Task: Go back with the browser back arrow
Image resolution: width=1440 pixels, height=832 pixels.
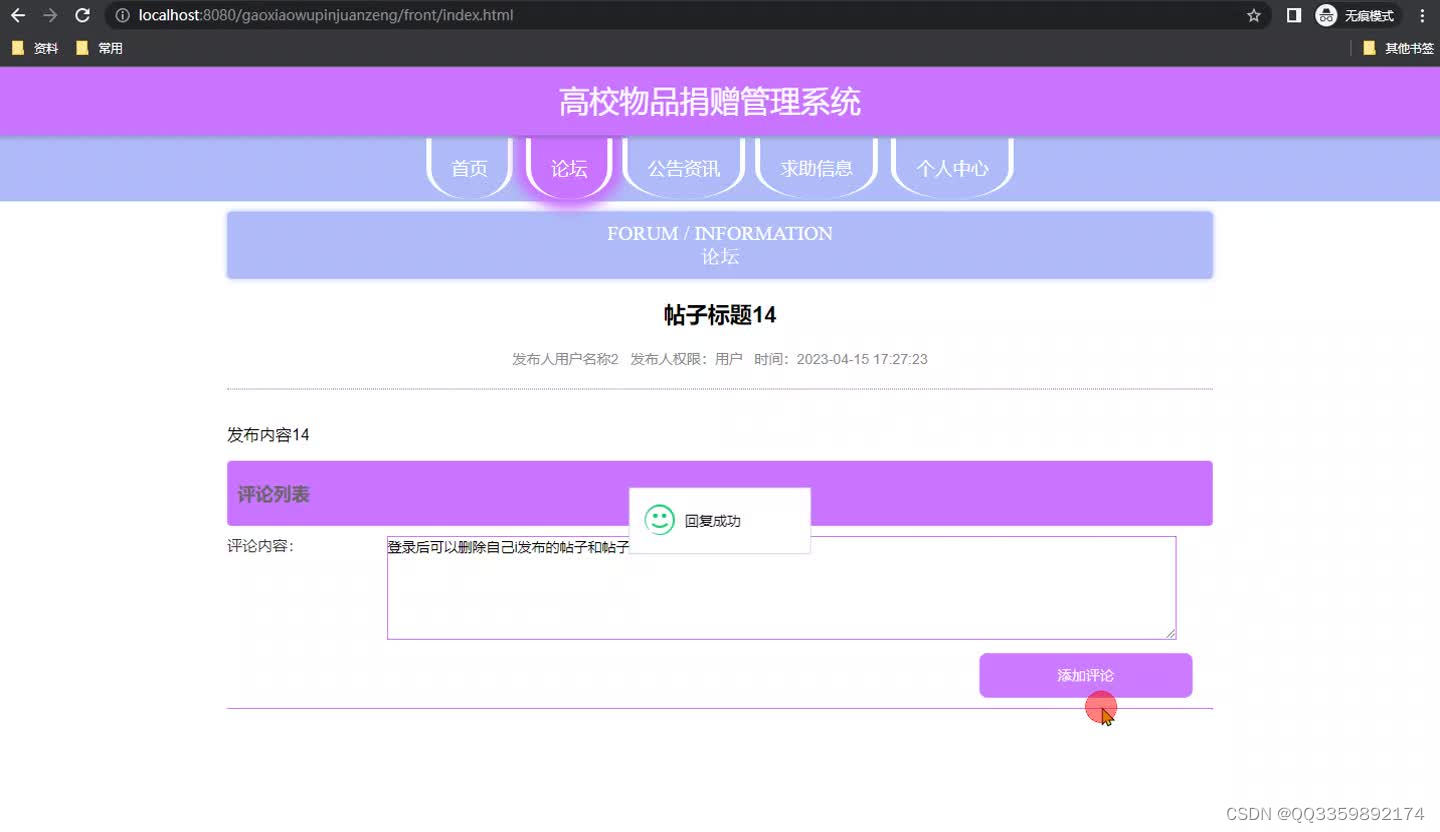Action: 18,15
